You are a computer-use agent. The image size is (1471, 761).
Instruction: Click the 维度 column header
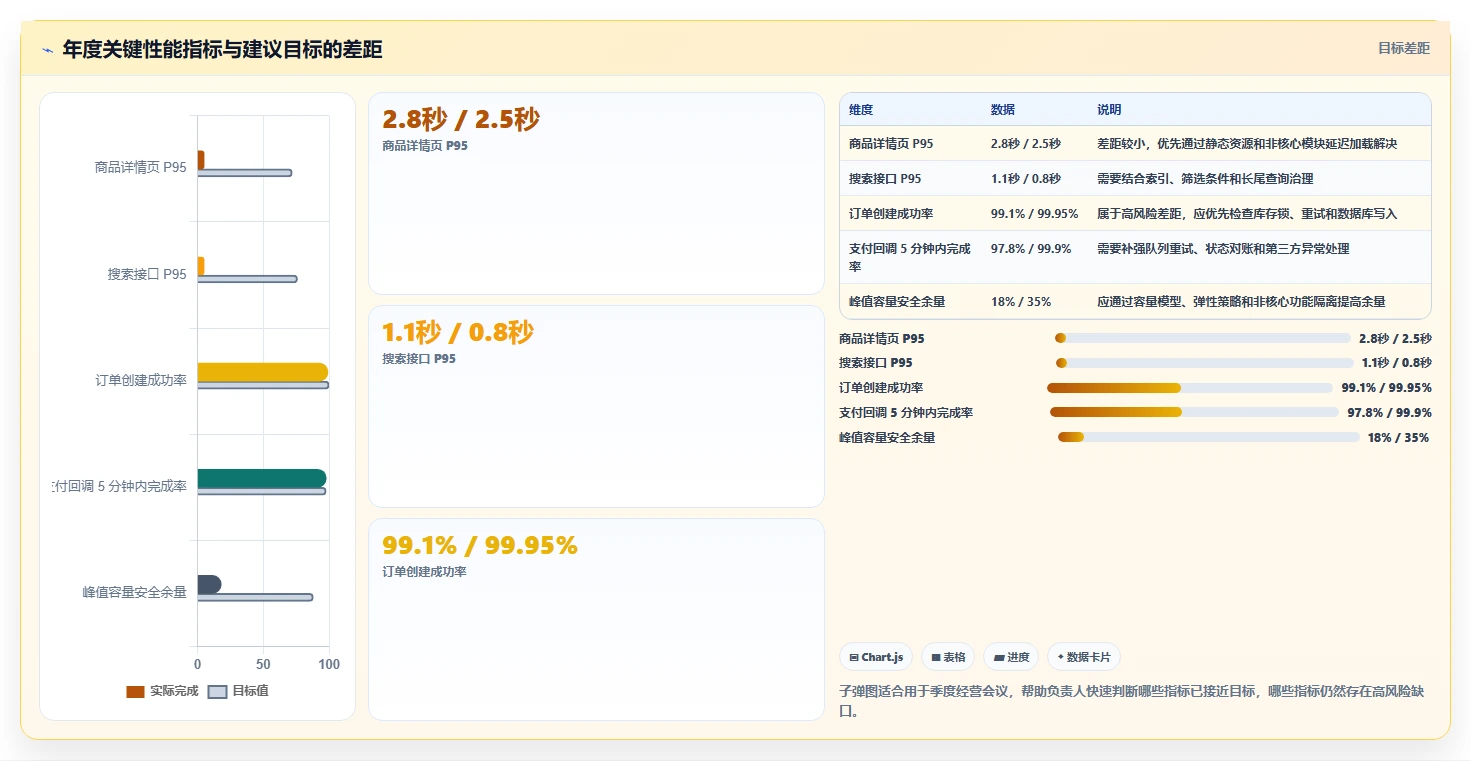pos(861,110)
